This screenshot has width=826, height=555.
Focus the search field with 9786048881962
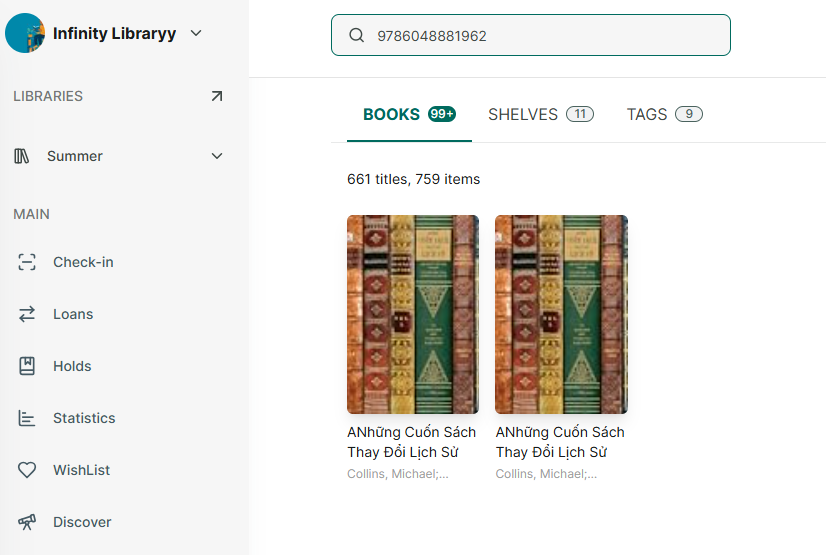[x=530, y=35]
